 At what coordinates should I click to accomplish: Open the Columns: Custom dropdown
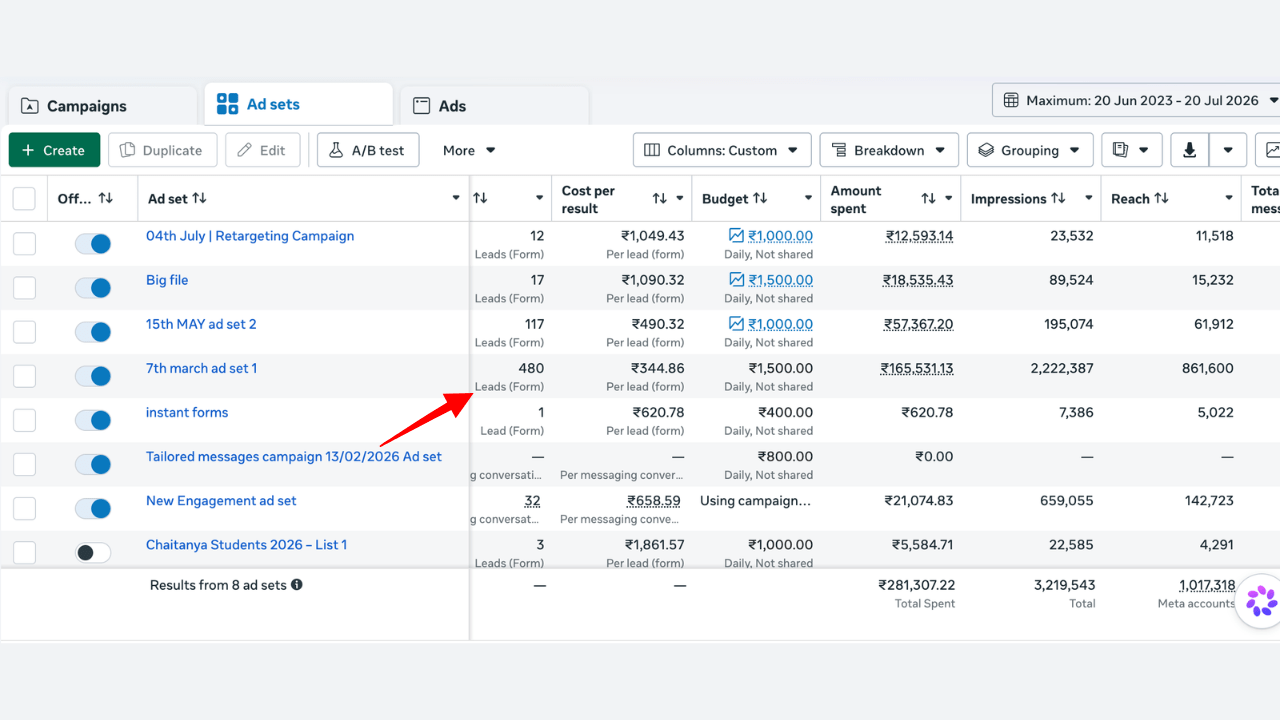coord(722,150)
